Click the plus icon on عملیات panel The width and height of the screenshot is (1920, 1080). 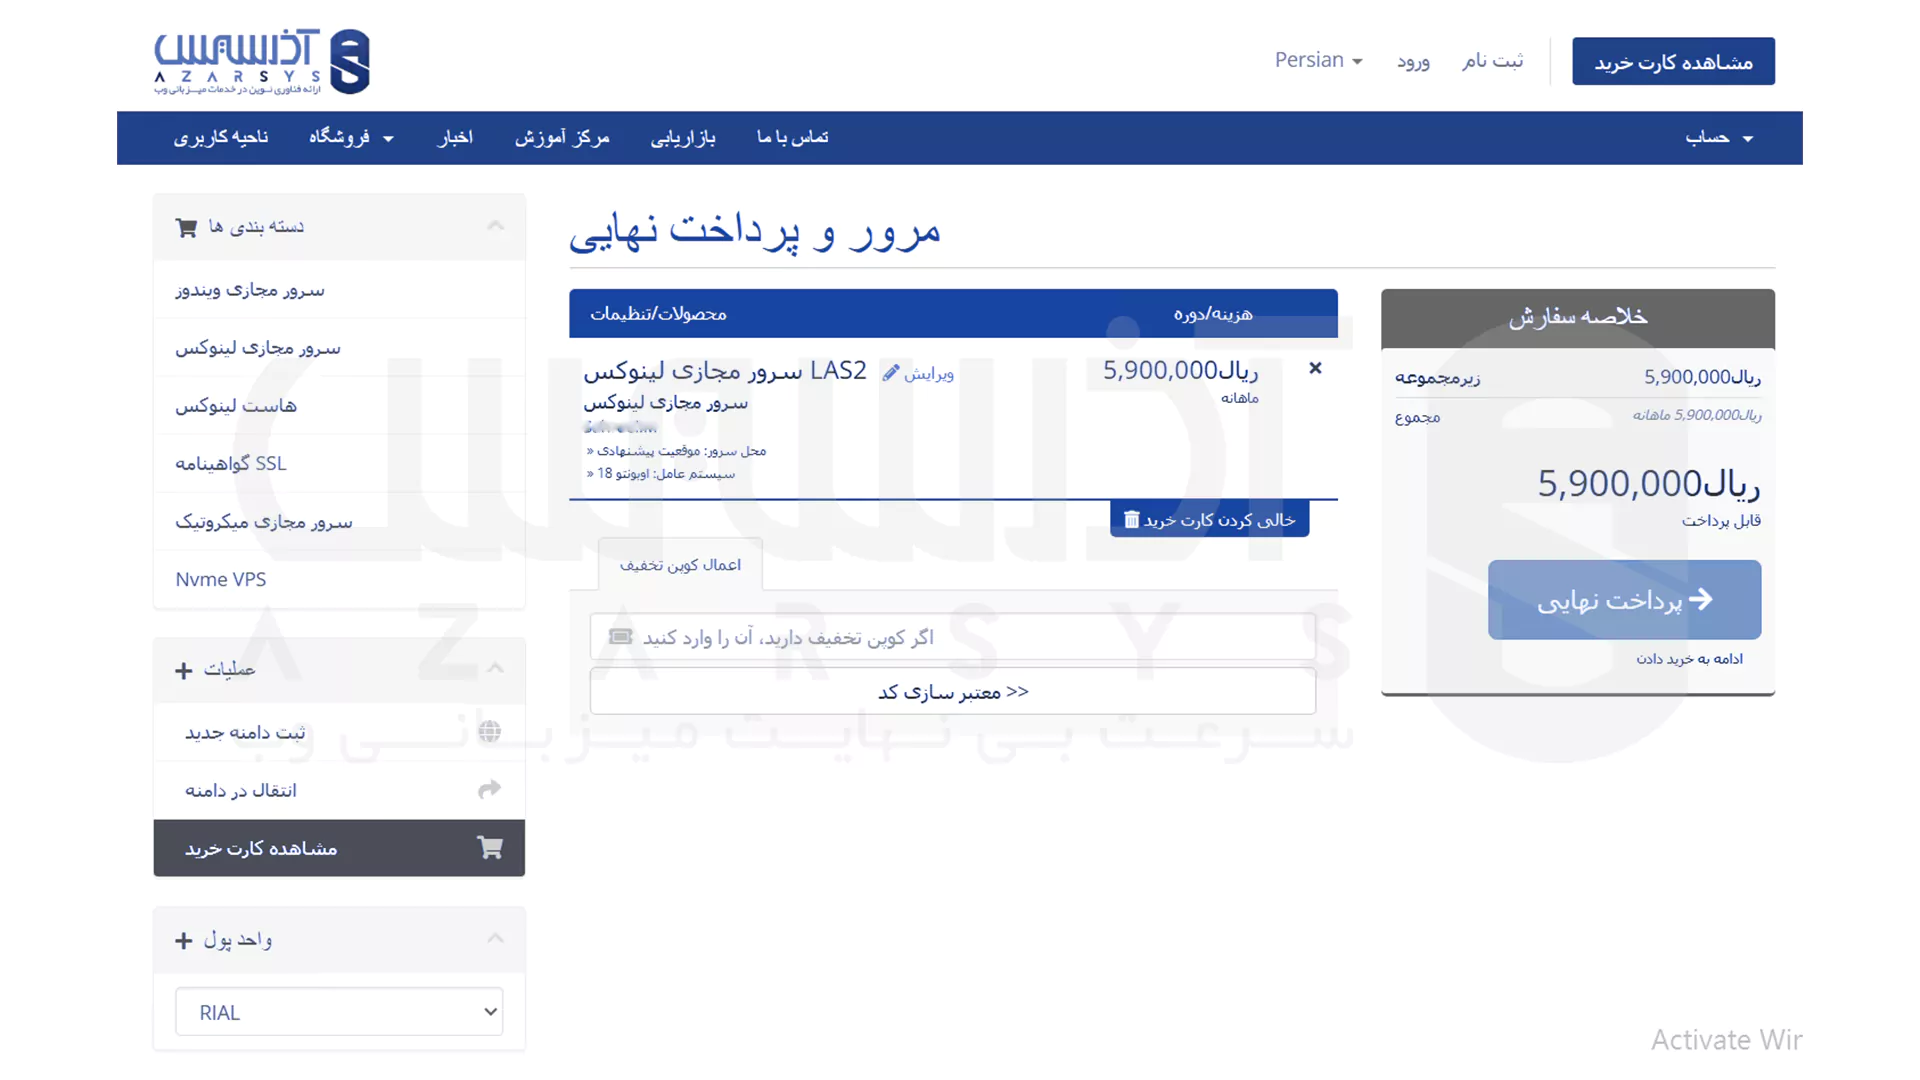point(183,670)
